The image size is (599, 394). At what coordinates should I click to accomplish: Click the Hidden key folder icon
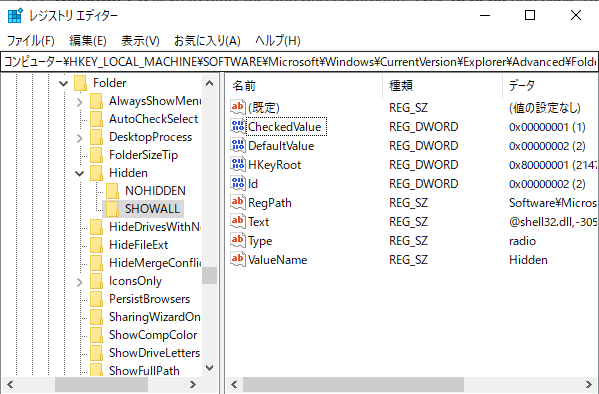[x=96, y=173]
